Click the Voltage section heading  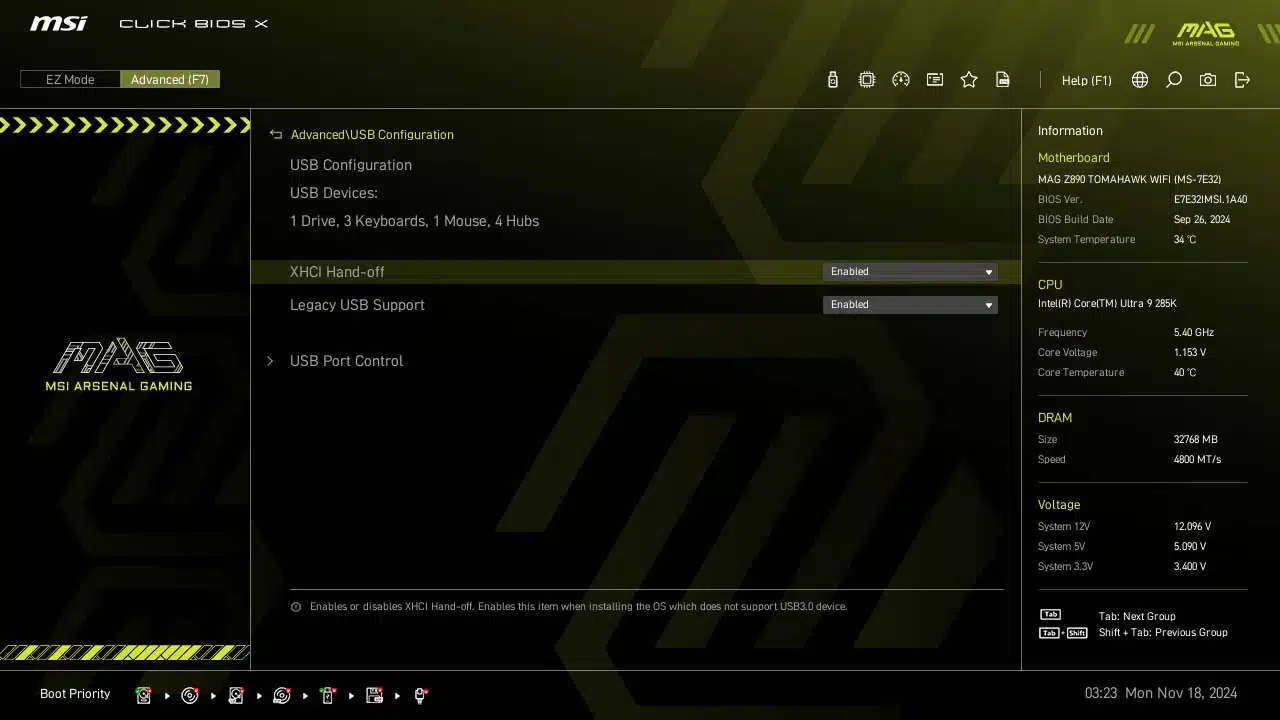pos(1059,505)
